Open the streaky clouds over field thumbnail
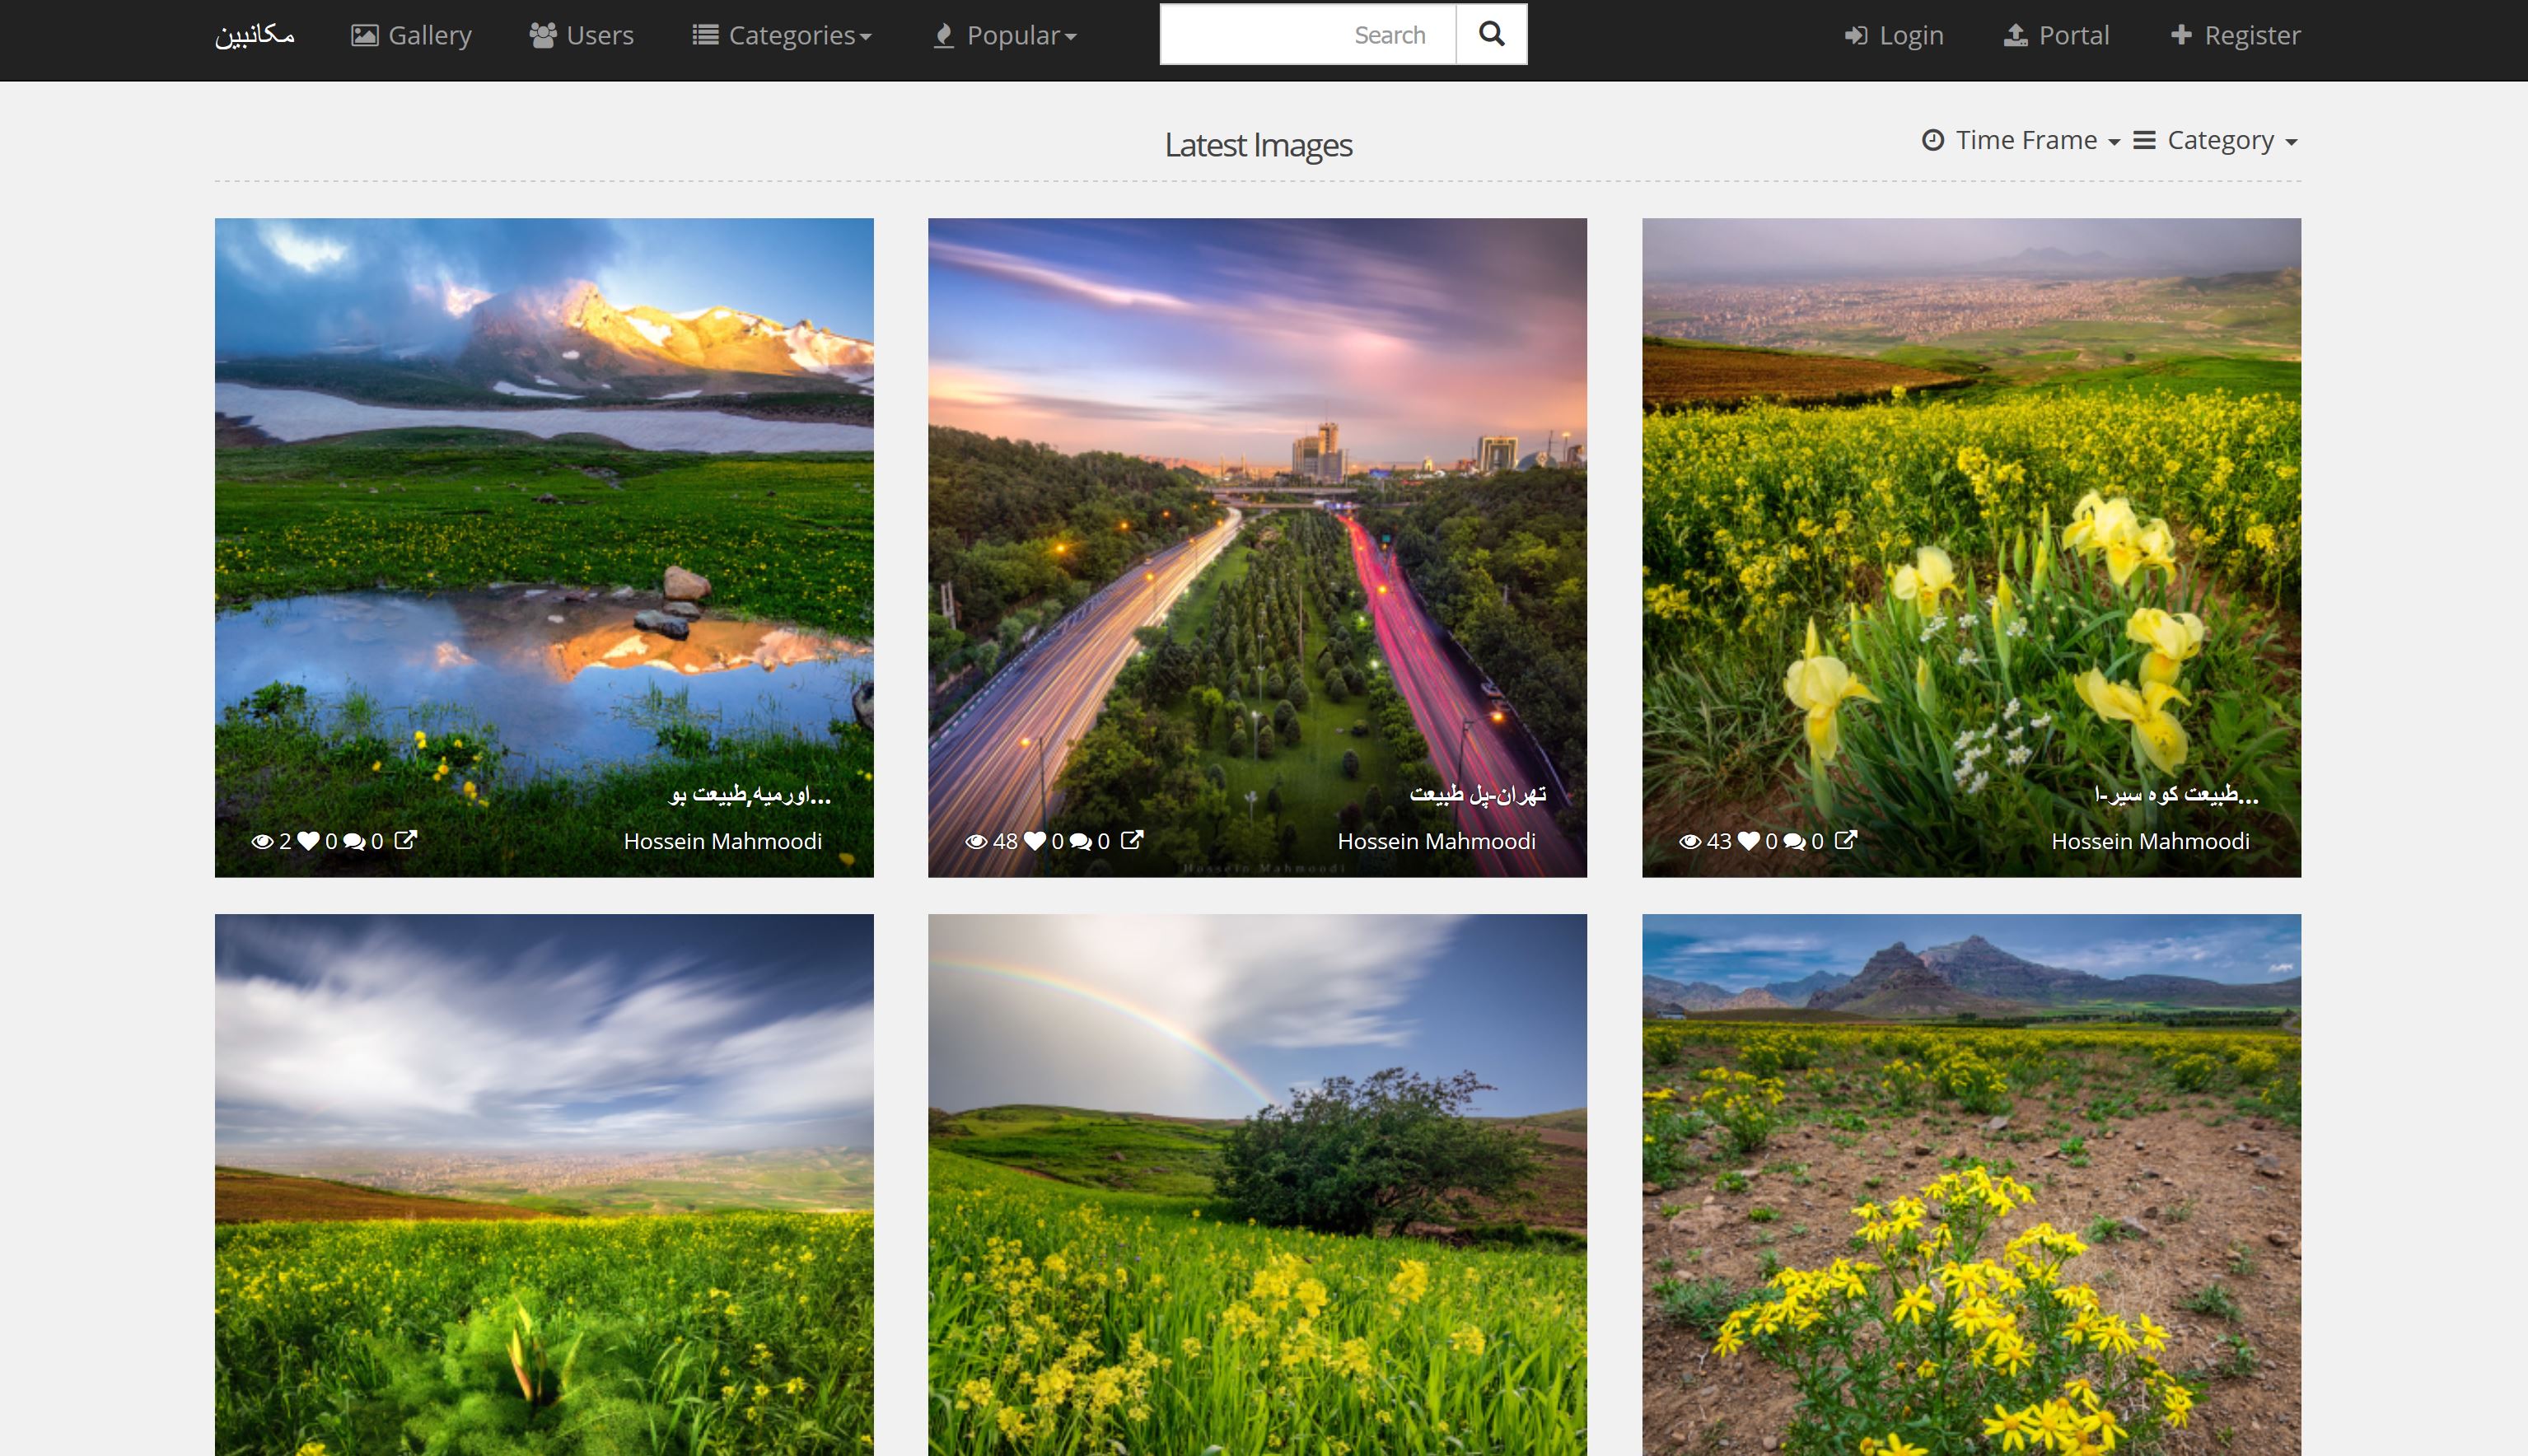The height and width of the screenshot is (1456, 2528). click(544, 1185)
